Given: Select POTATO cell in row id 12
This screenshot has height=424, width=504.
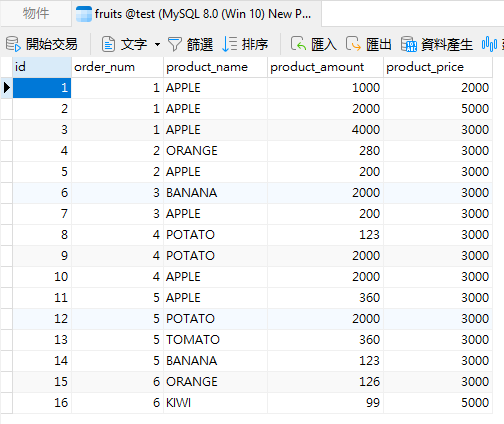Looking at the screenshot, I should click(x=215, y=319).
